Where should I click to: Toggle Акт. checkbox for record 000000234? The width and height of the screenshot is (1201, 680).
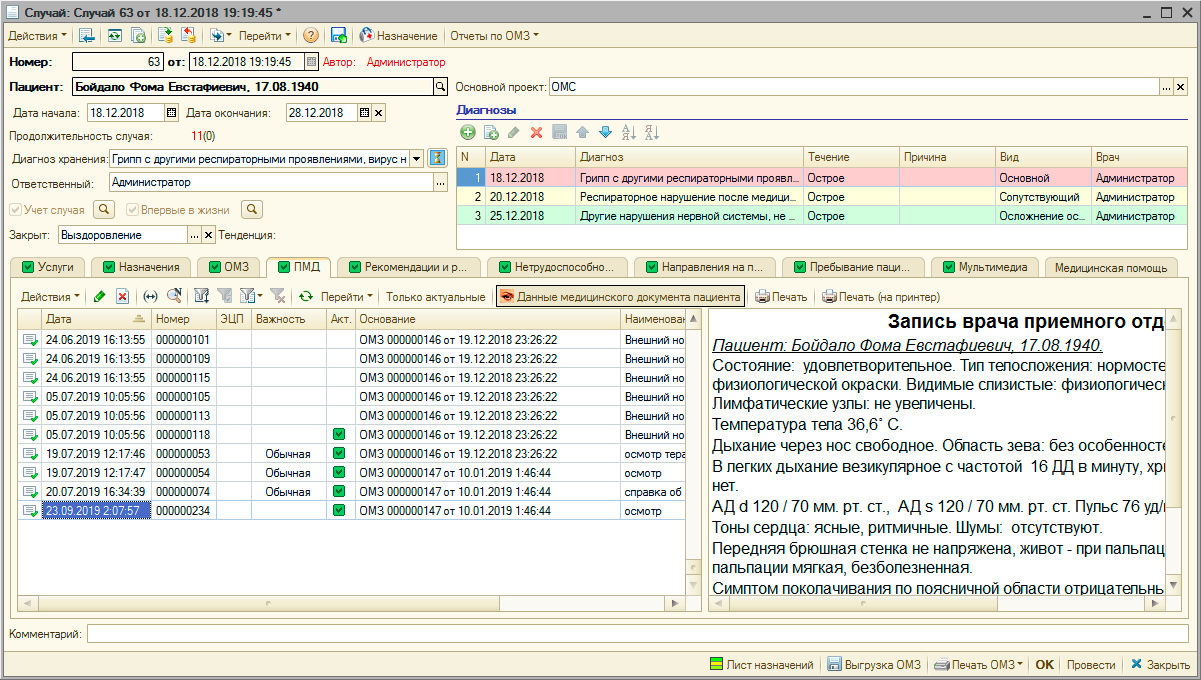(339, 510)
